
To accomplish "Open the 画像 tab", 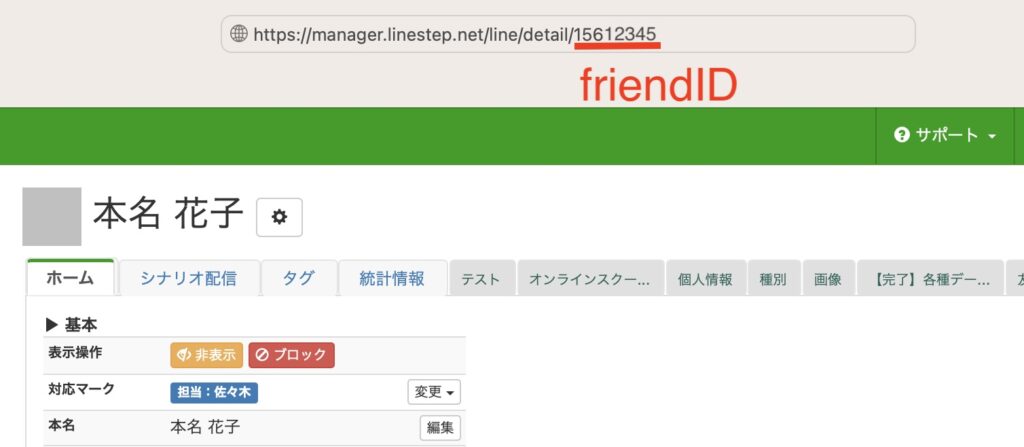I will pyautogui.click(x=828, y=280).
